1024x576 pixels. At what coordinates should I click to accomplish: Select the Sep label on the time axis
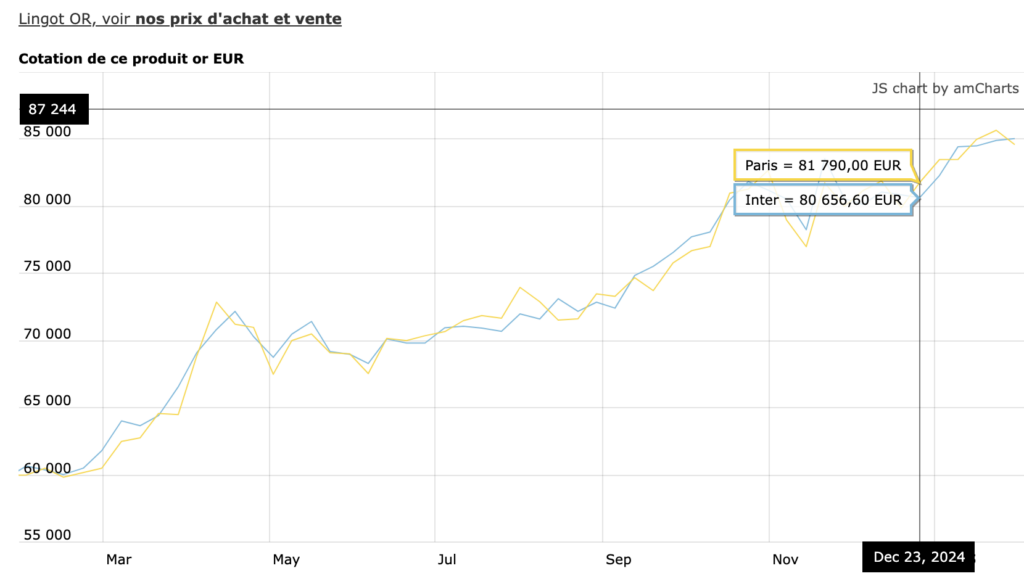click(x=618, y=559)
